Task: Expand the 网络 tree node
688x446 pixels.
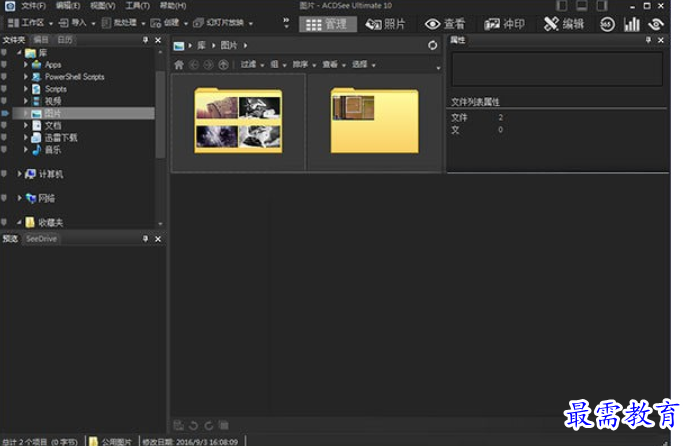Action: point(19,198)
